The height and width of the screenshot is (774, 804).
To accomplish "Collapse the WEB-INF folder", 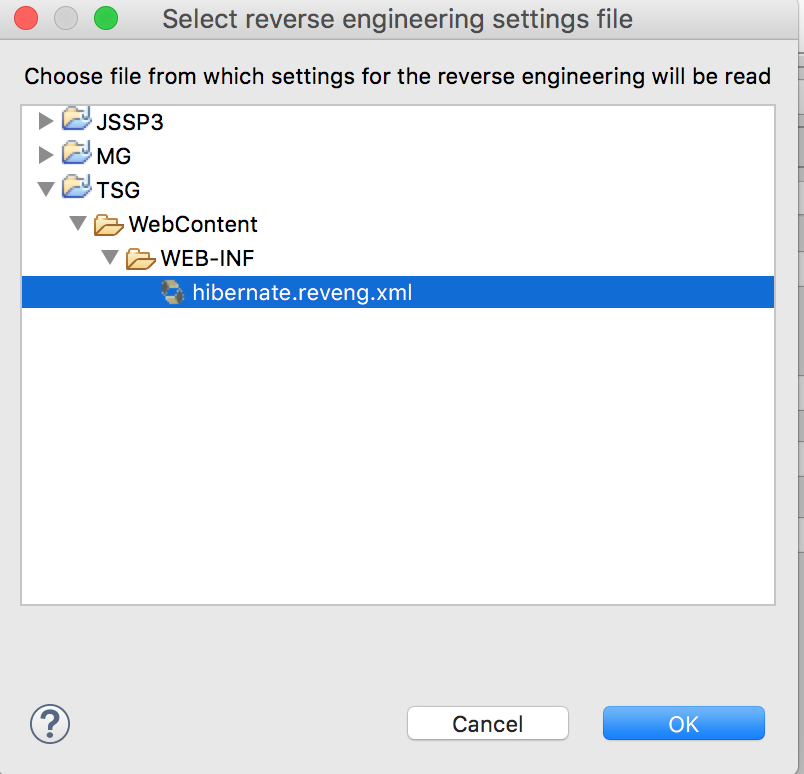I will (110, 257).
